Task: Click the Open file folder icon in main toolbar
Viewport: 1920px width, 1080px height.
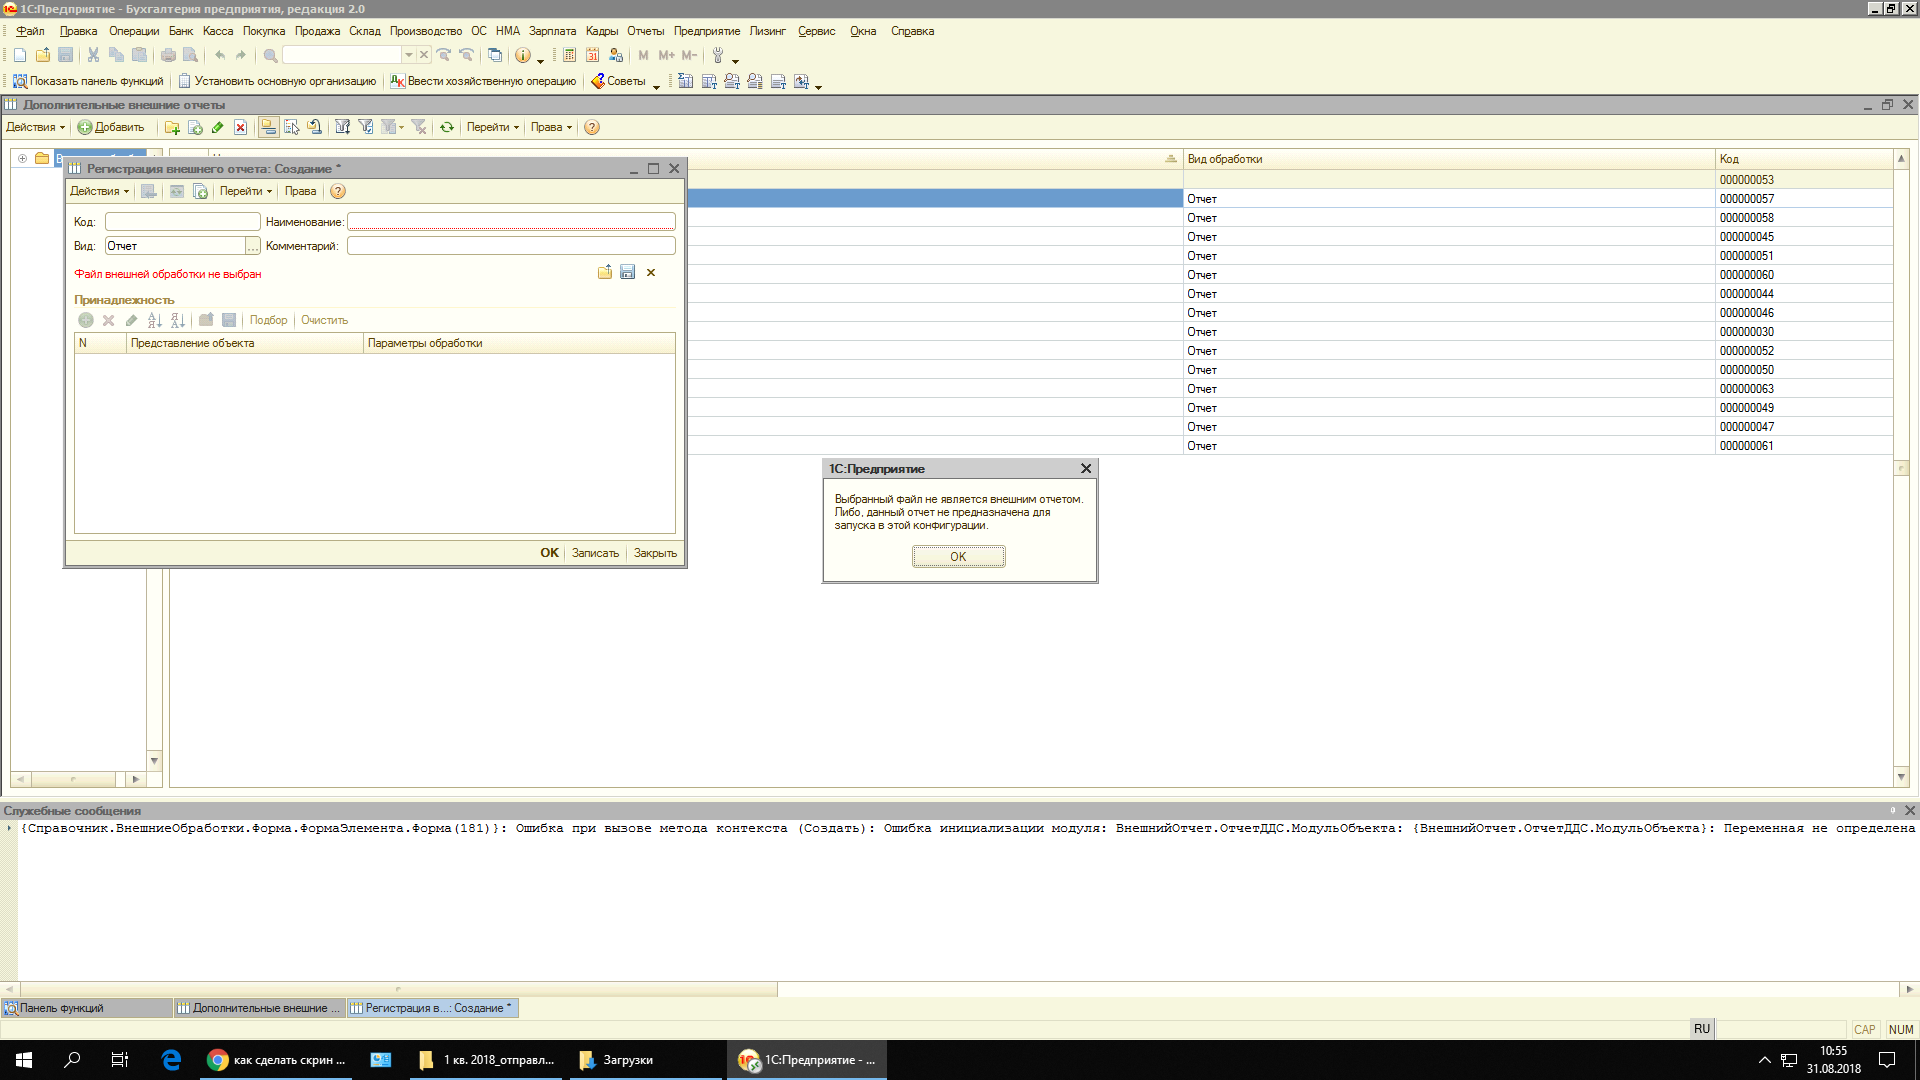Action: click(x=43, y=55)
